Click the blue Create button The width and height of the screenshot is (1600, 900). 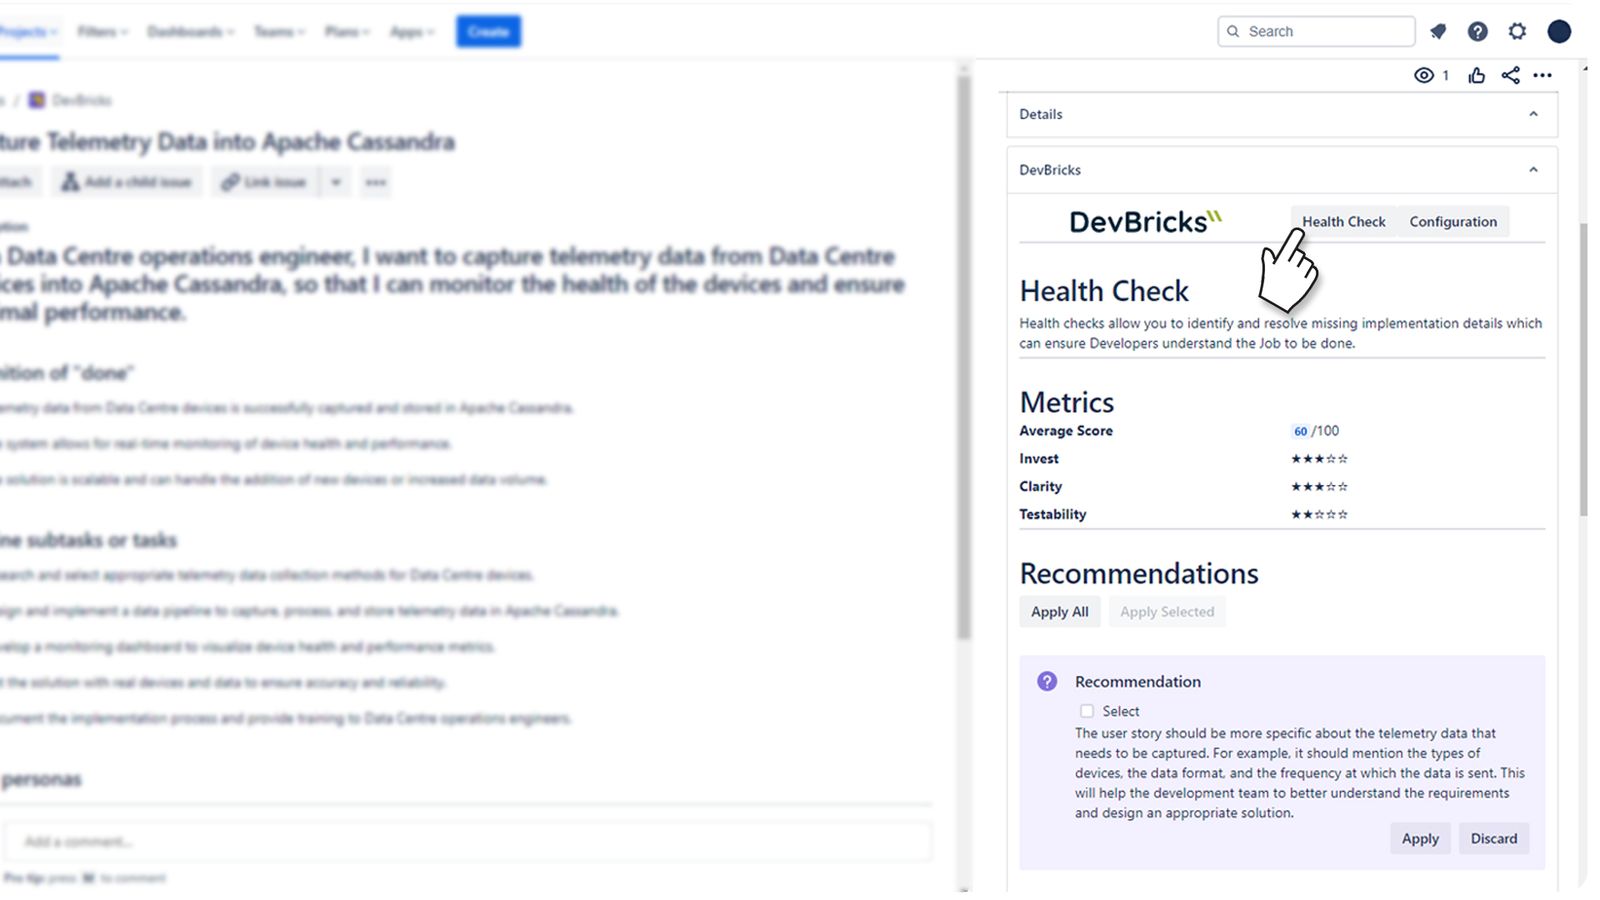tap(488, 32)
